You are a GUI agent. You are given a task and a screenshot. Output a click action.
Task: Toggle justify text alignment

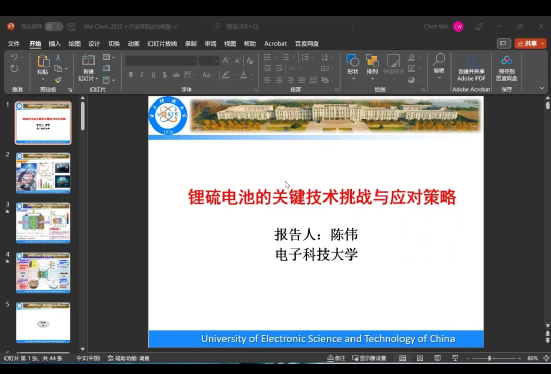click(302, 80)
